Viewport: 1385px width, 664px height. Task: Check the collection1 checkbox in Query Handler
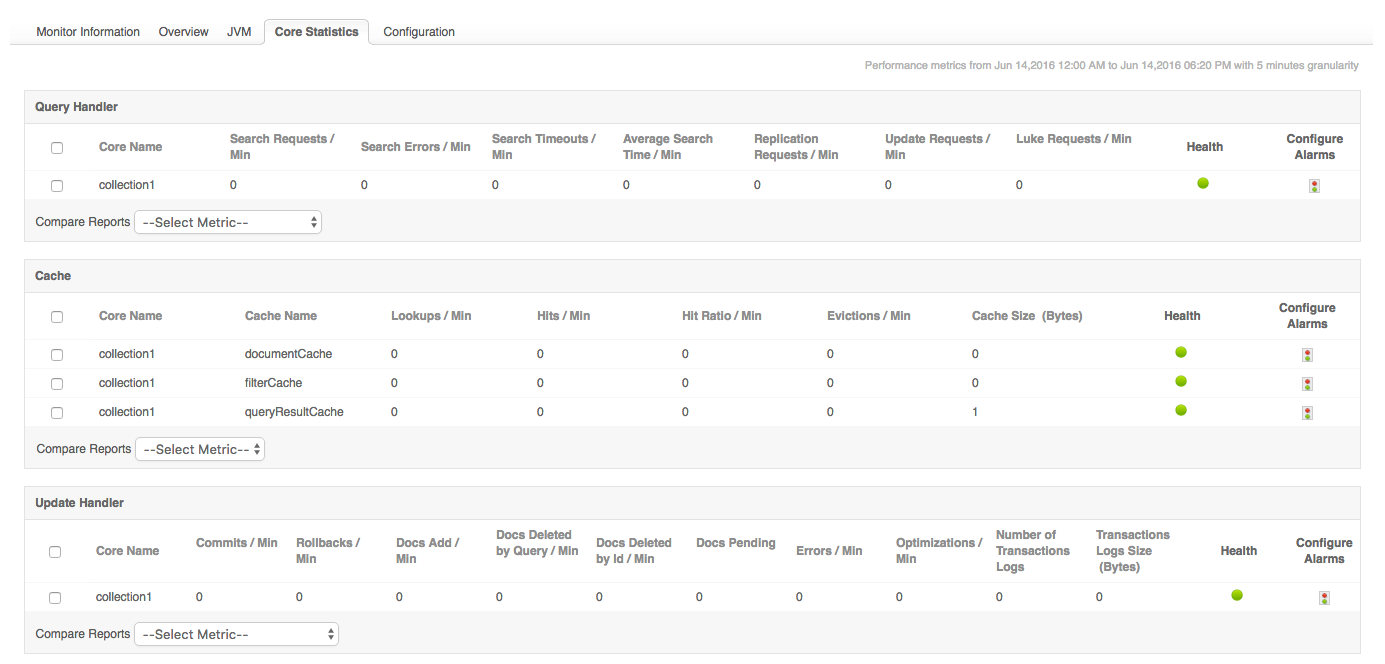[57, 186]
